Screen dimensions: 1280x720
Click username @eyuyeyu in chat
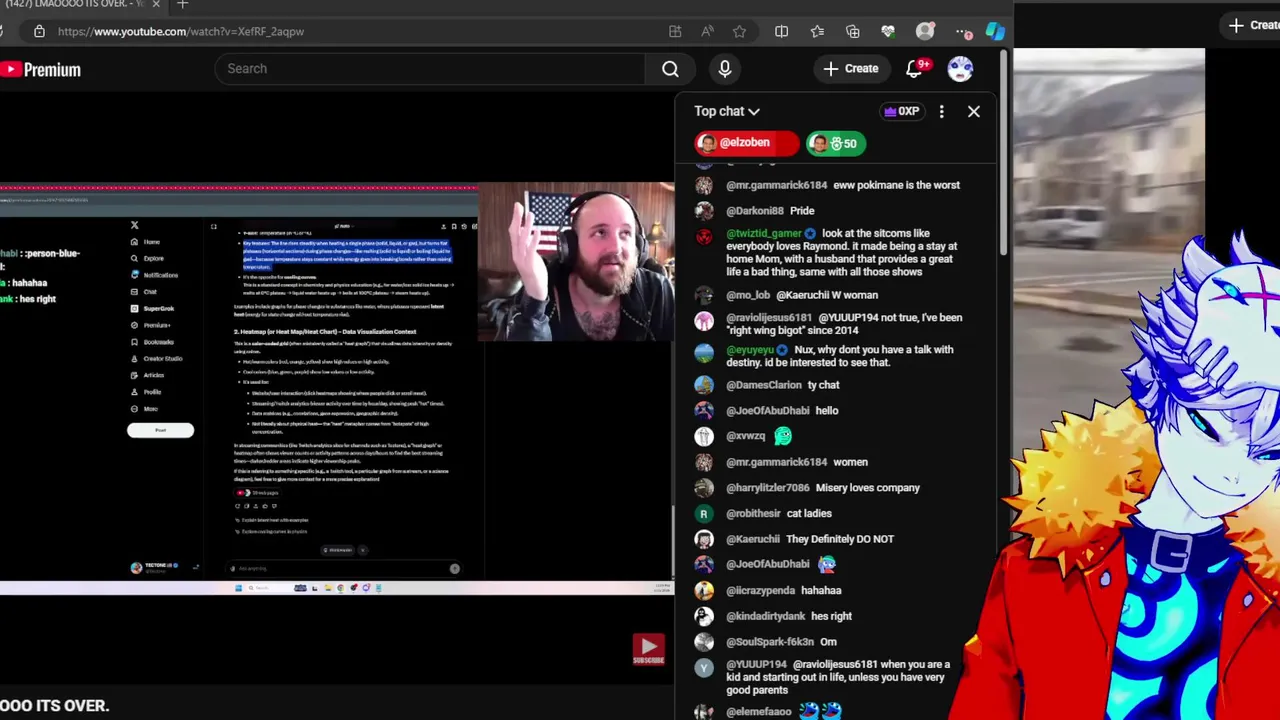point(750,350)
